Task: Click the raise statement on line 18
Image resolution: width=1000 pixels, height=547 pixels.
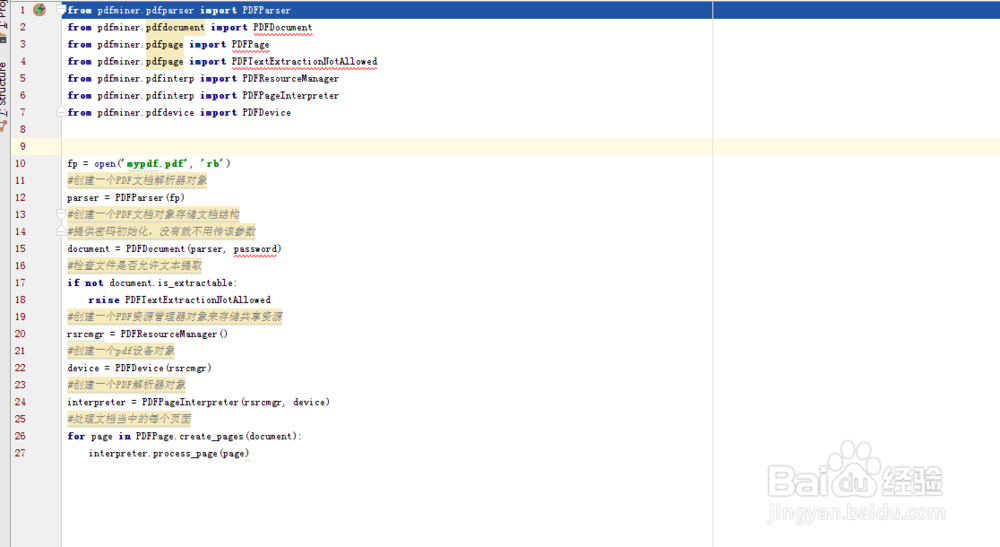Action: [179, 300]
